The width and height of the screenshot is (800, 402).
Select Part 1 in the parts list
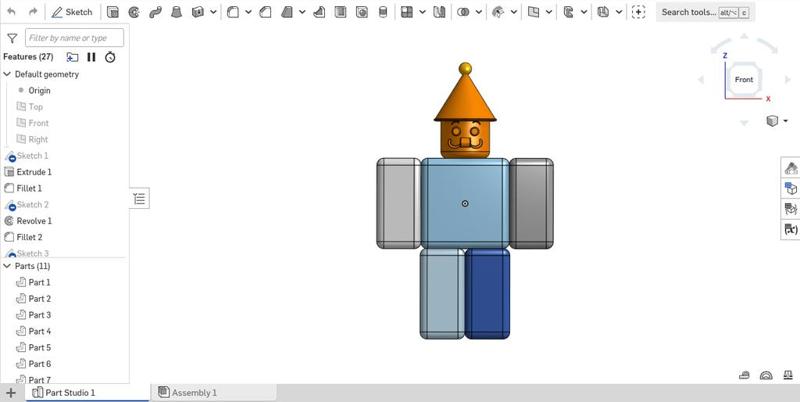coord(39,282)
